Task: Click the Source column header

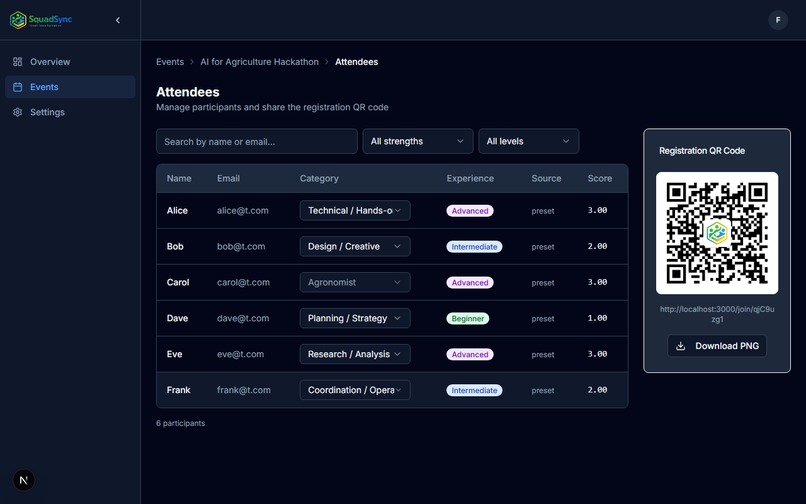Action: tap(546, 178)
